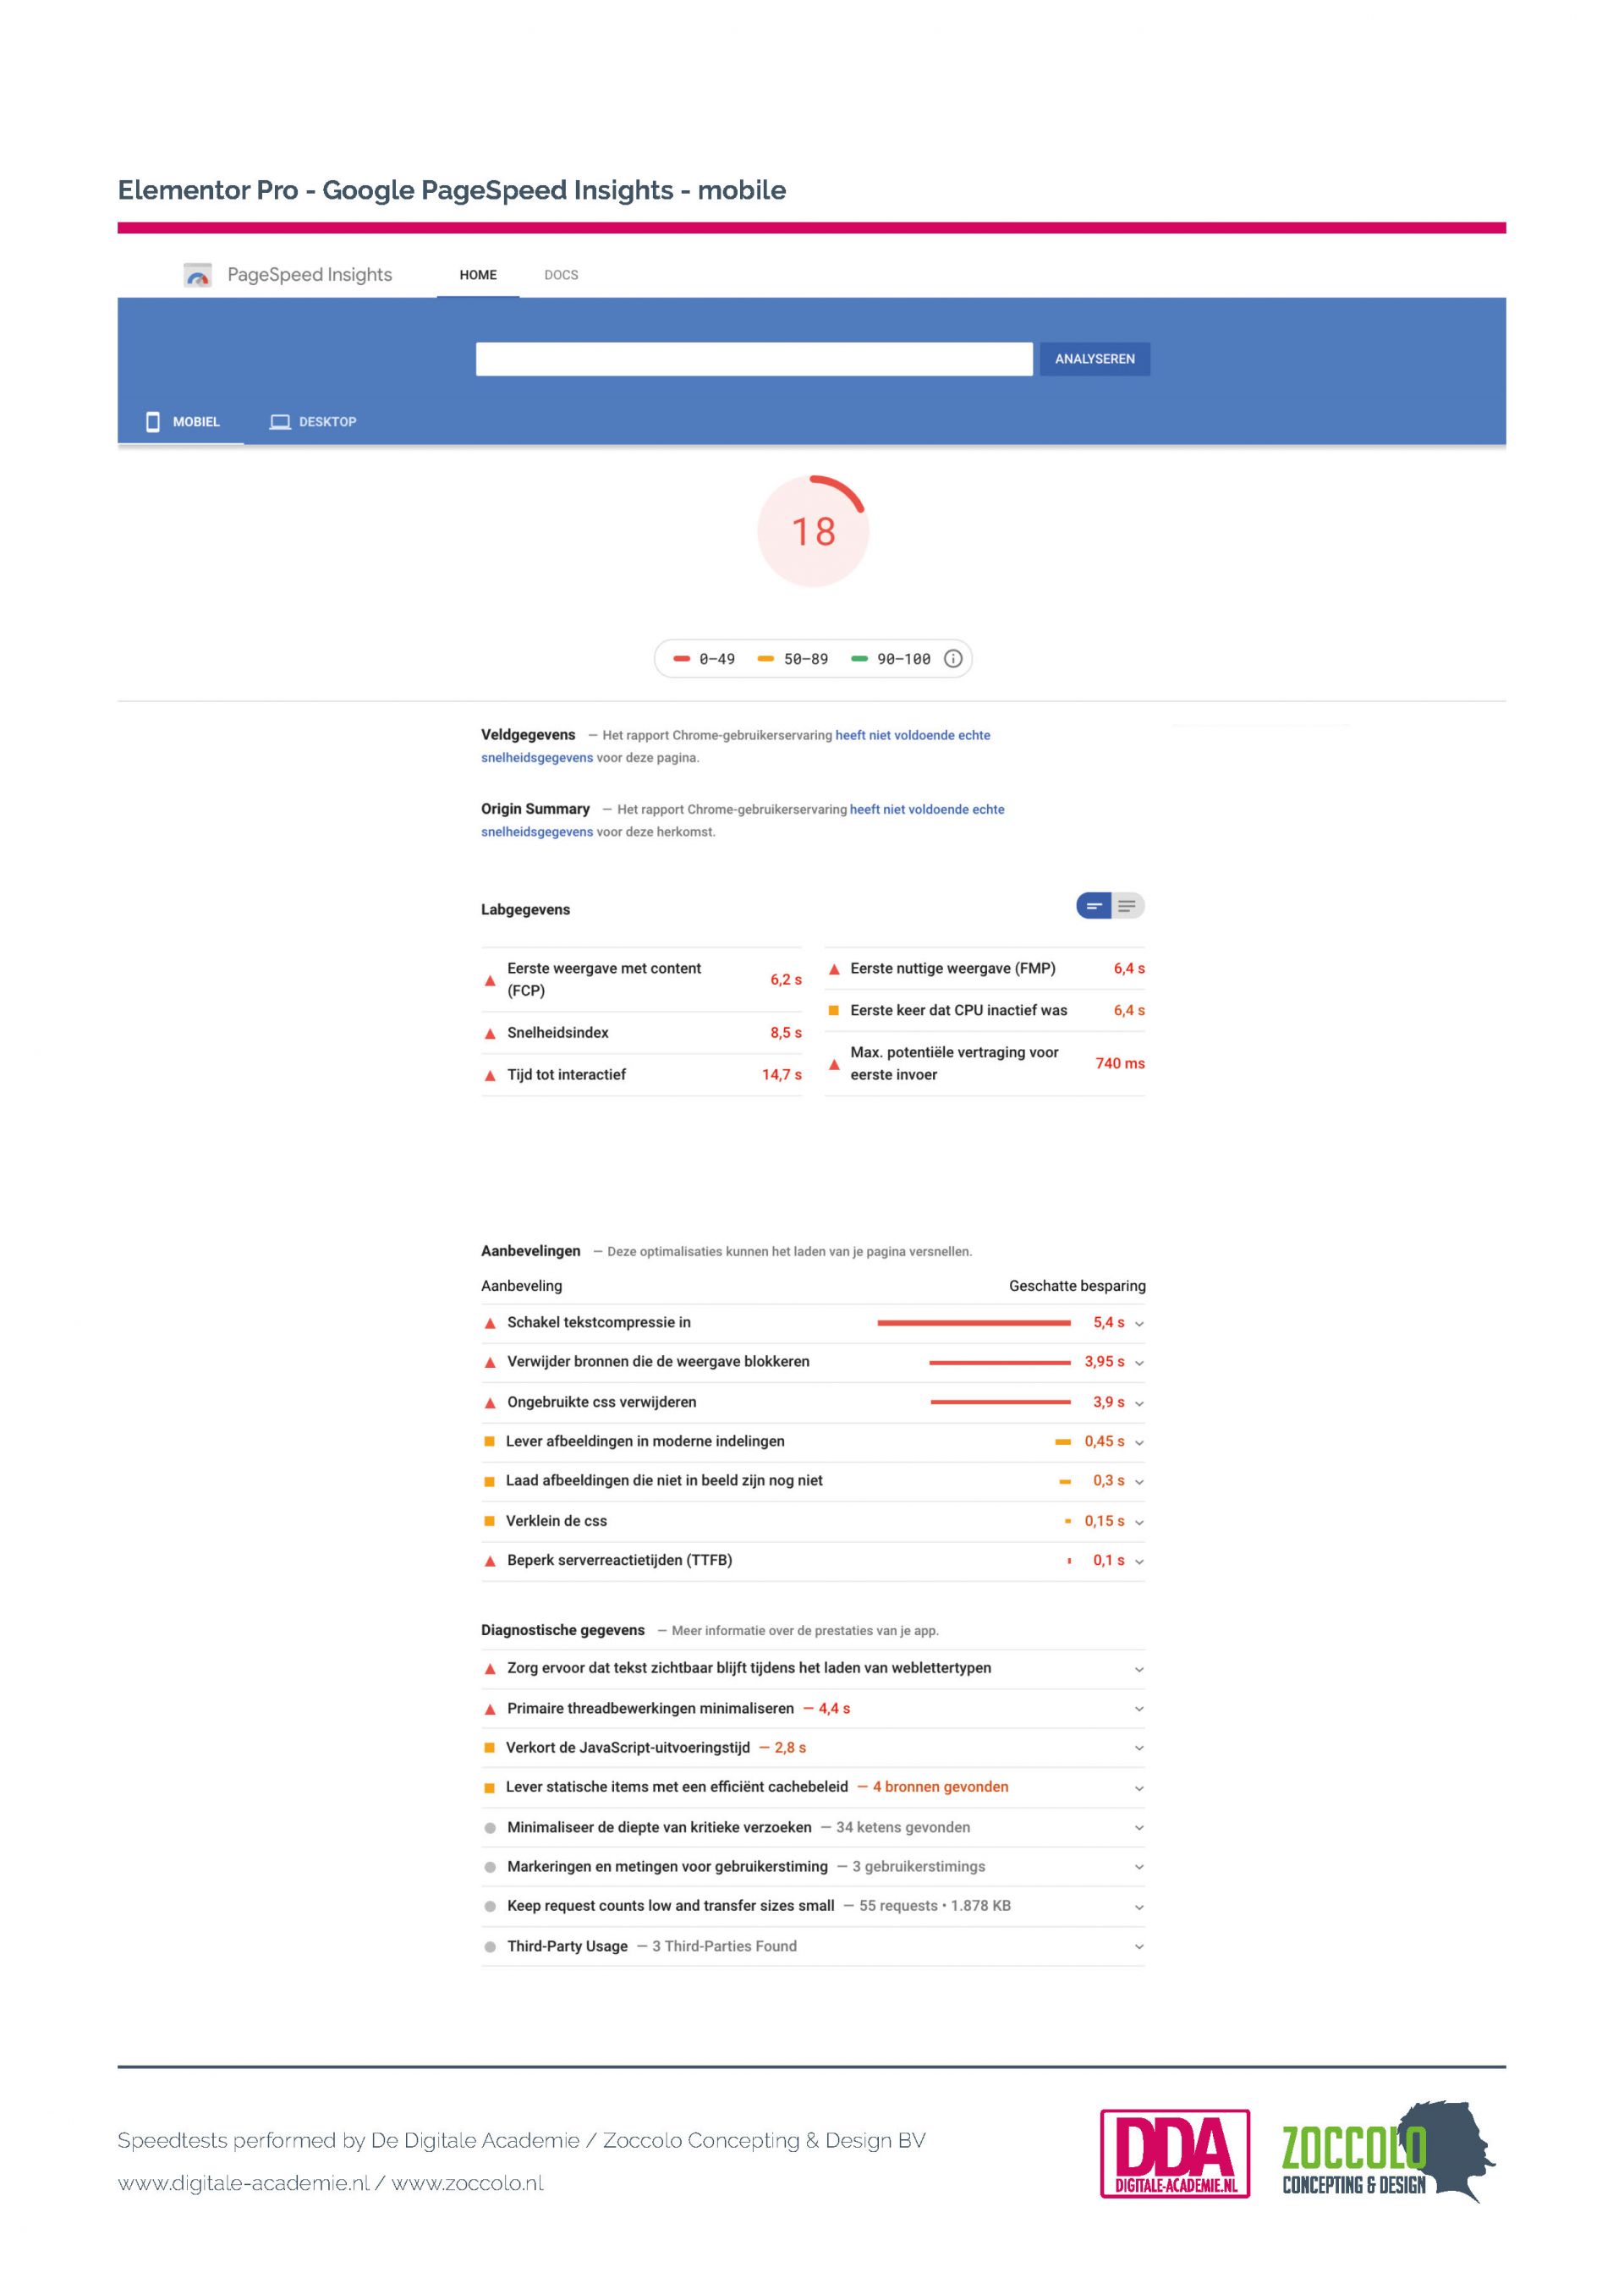The width and height of the screenshot is (1624, 2278).
Task: Click the score gauge showing 18
Action: point(813,531)
